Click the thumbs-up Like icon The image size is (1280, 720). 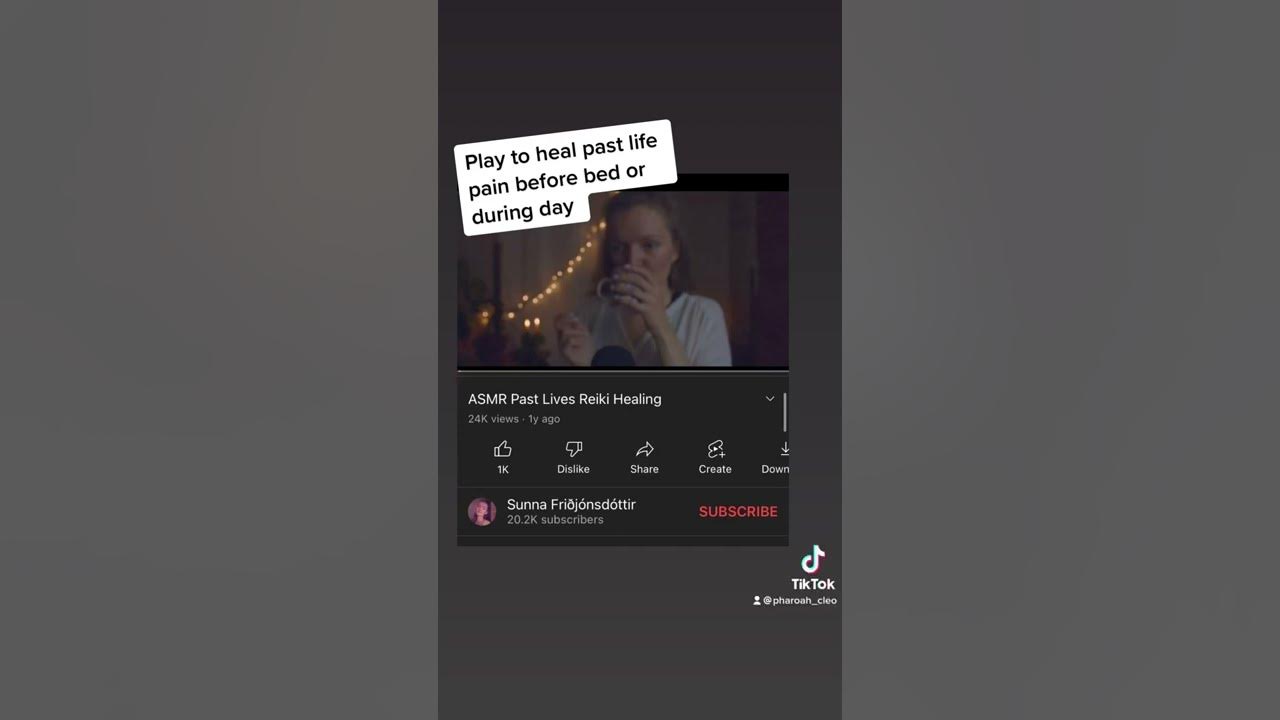503,449
